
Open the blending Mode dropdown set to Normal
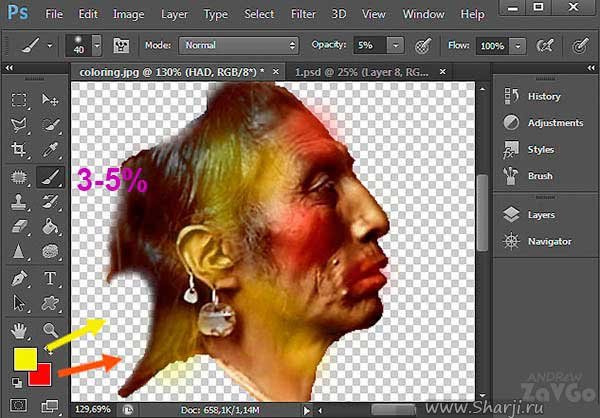tap(238, 46)
